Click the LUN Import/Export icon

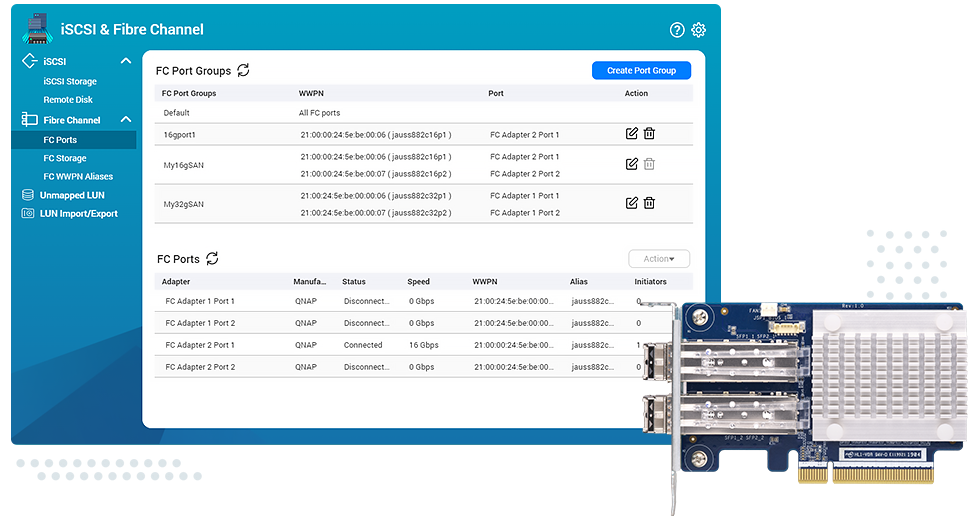(28, 213)
